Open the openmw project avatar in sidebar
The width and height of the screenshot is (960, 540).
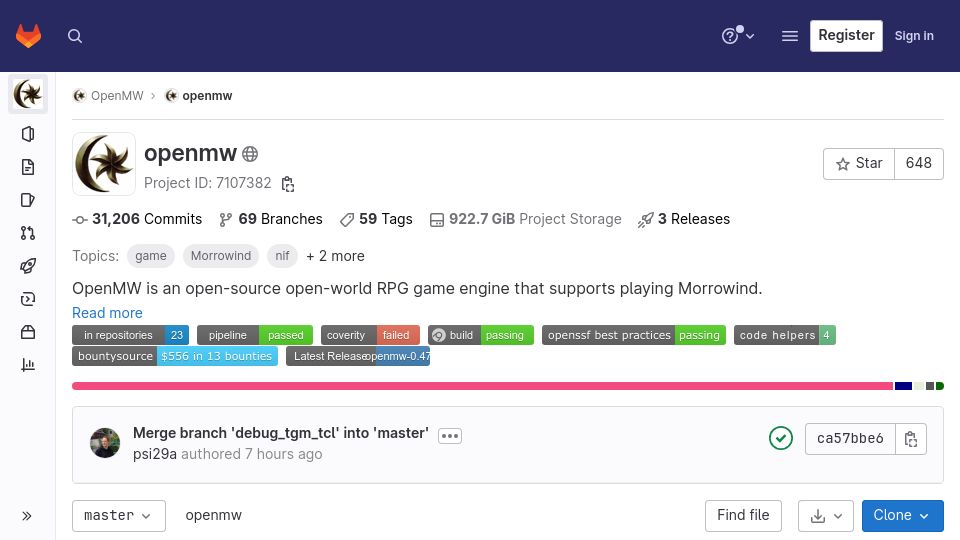(28, 94)
